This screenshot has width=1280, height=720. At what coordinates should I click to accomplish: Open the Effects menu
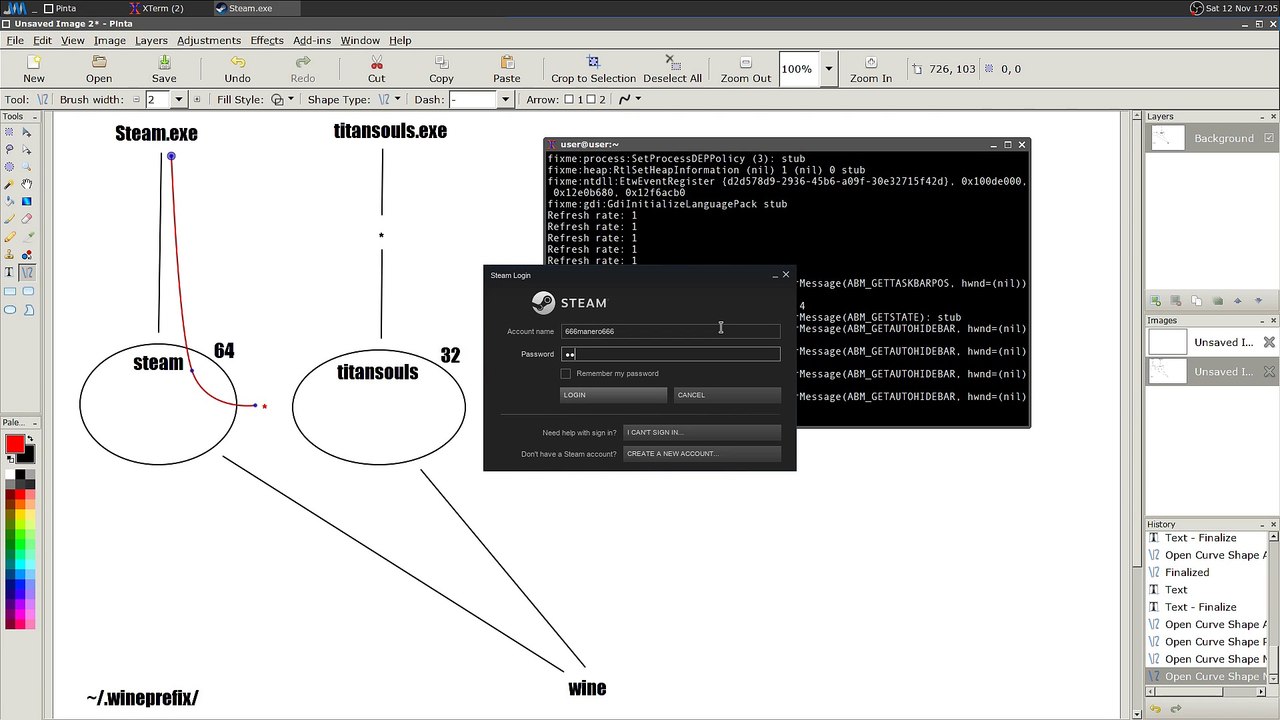pos(267,40)
